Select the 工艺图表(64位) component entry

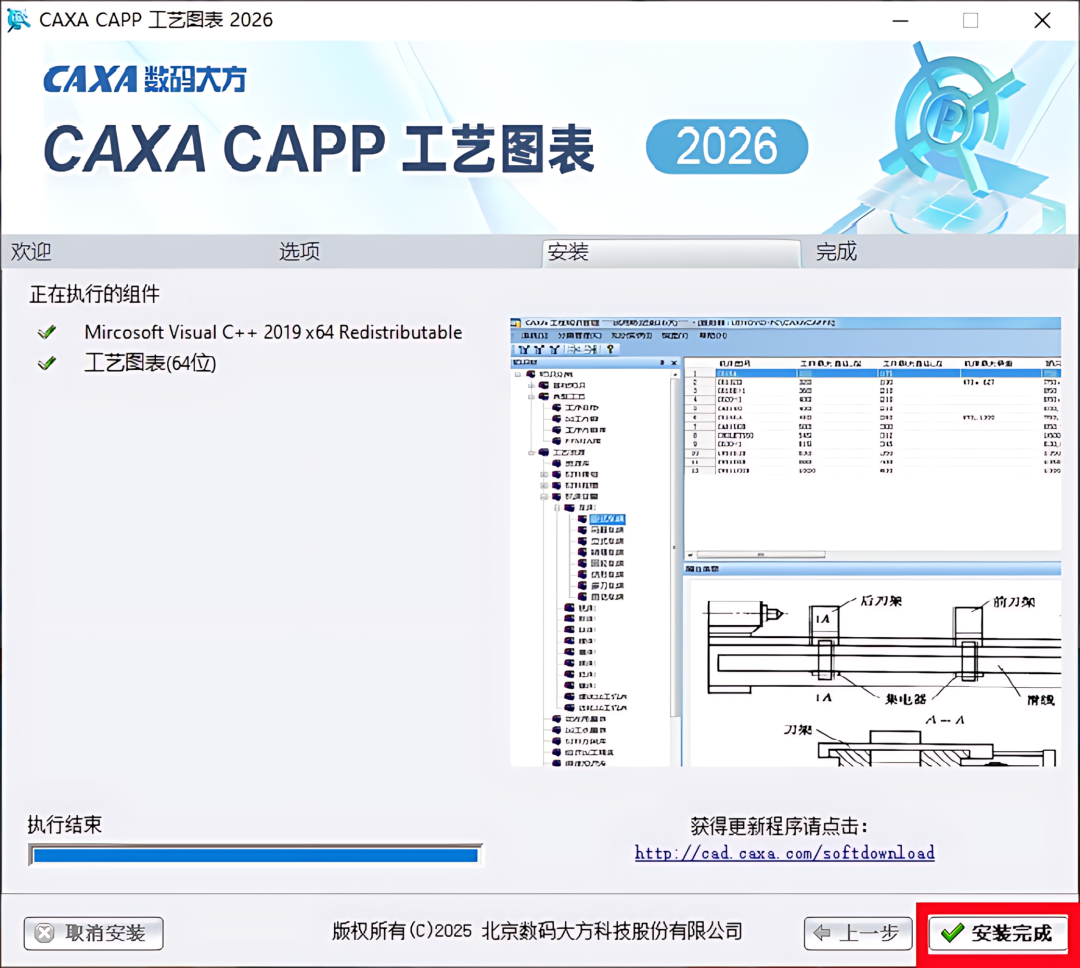point(150,363)
